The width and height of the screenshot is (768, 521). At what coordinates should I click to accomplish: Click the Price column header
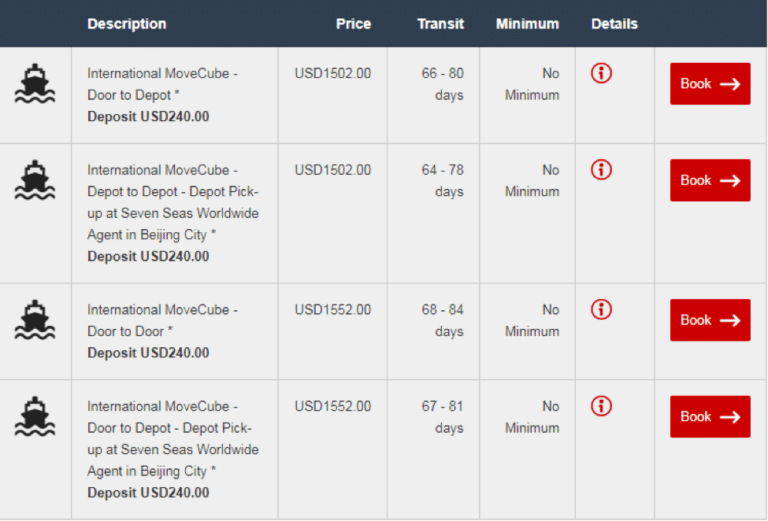pyautogui.click(x=353, y=24)
